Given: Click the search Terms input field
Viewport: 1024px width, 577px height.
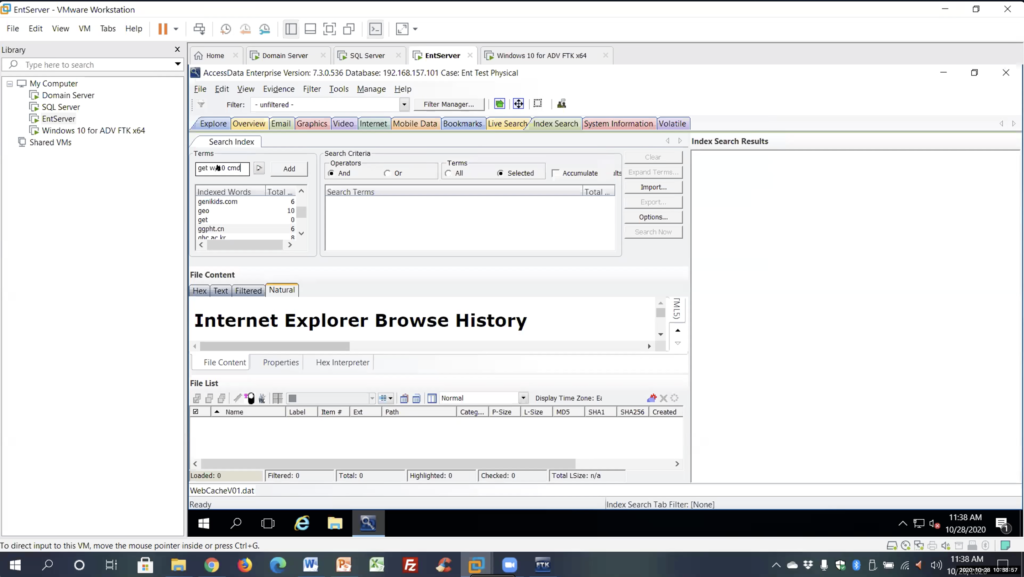Looking at the screenshot, I should coord(222,168).
